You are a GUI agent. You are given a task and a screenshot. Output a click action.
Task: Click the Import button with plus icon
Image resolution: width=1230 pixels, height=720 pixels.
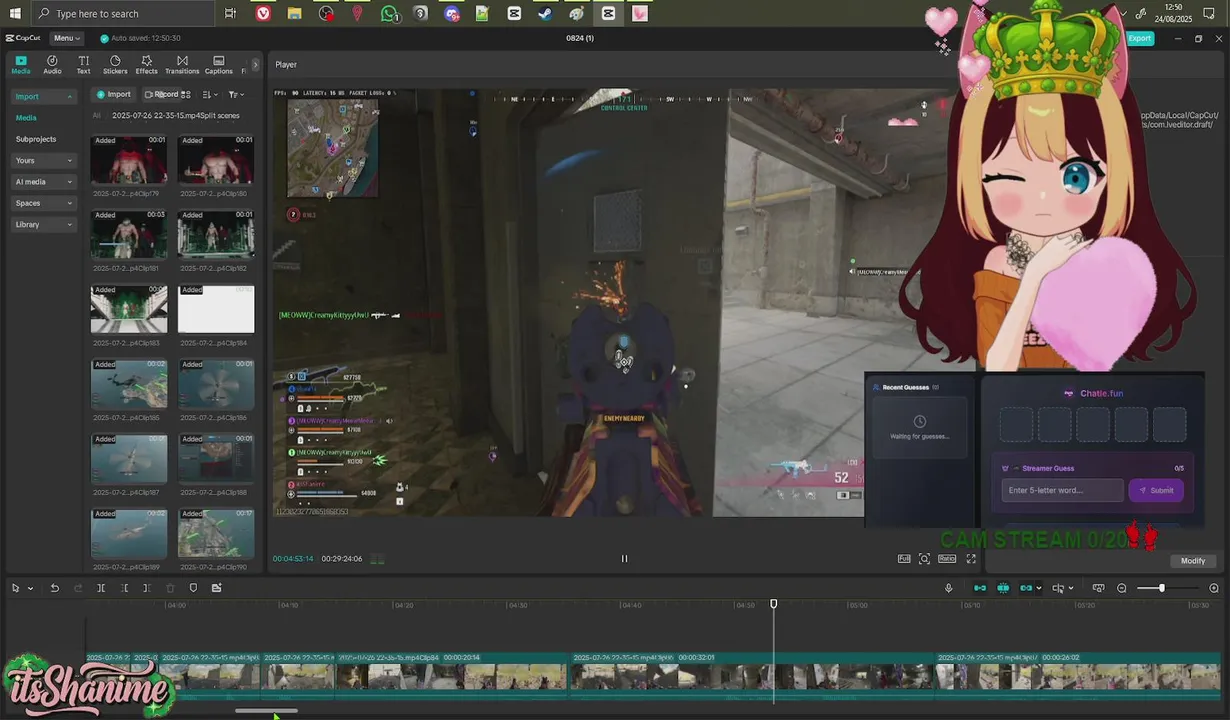click(x=114, y=94)
